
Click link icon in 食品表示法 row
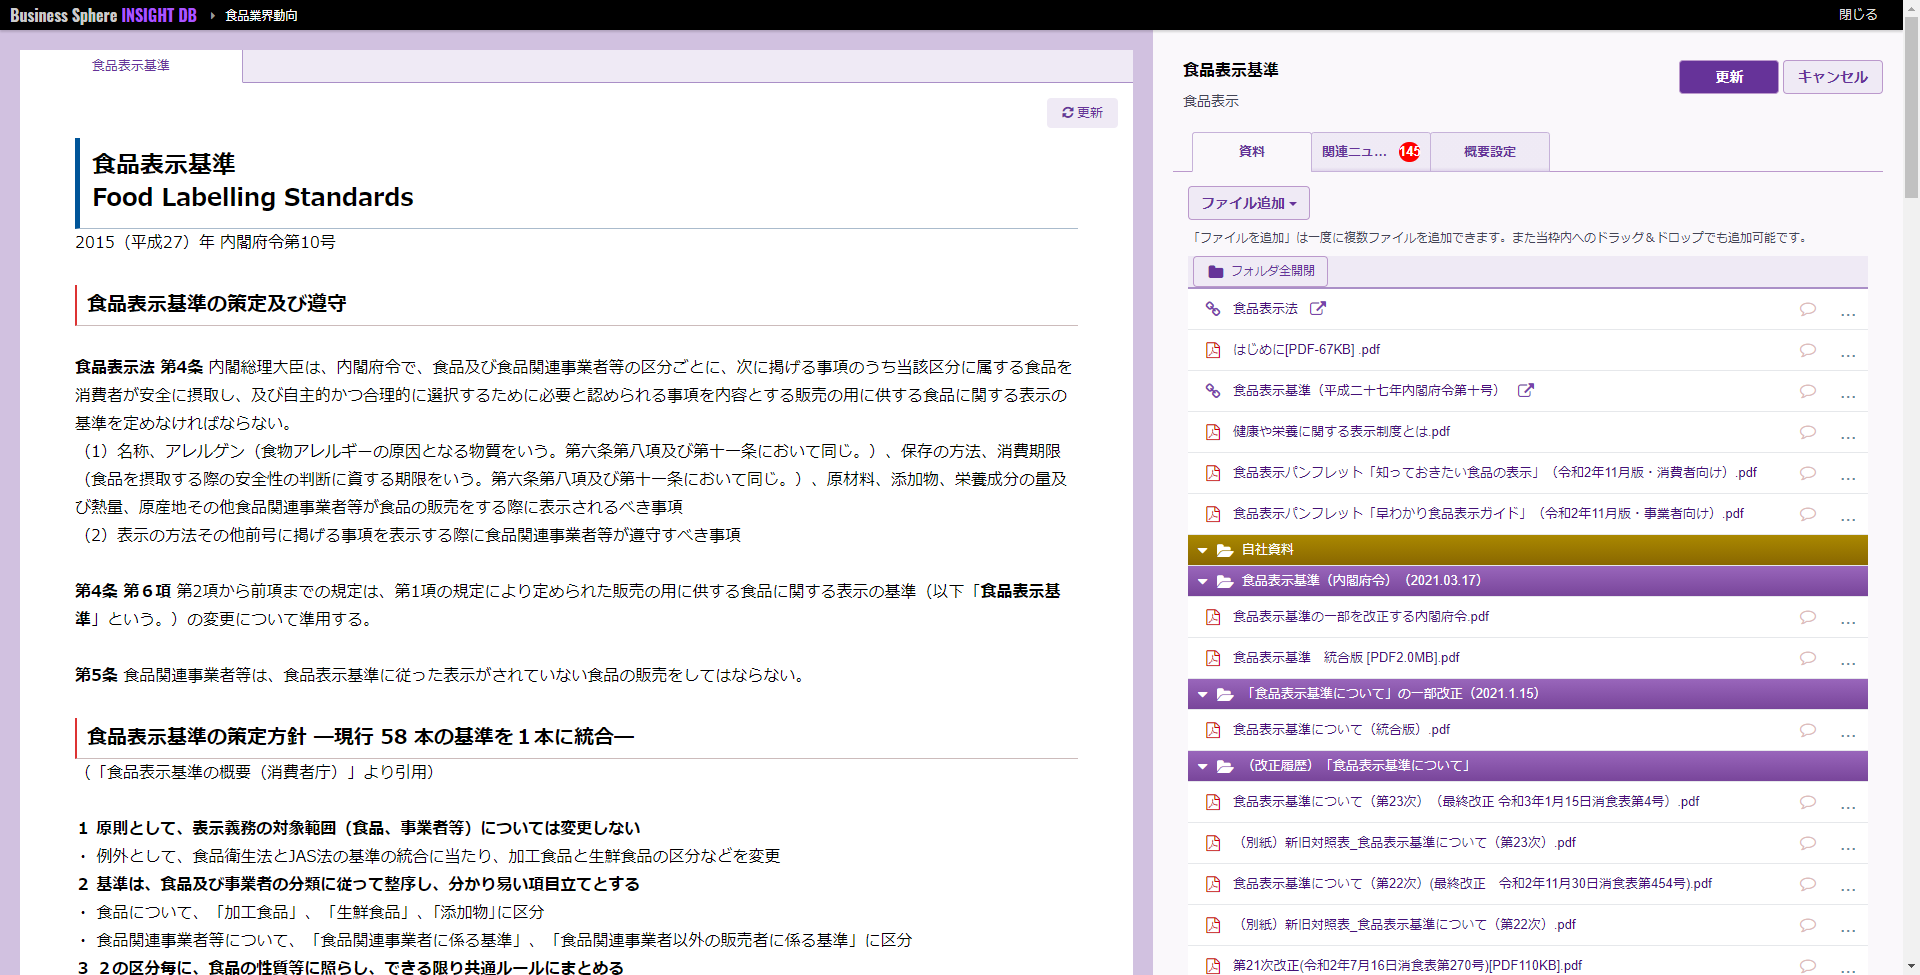pyautogui.click(x=1212, y=309)
